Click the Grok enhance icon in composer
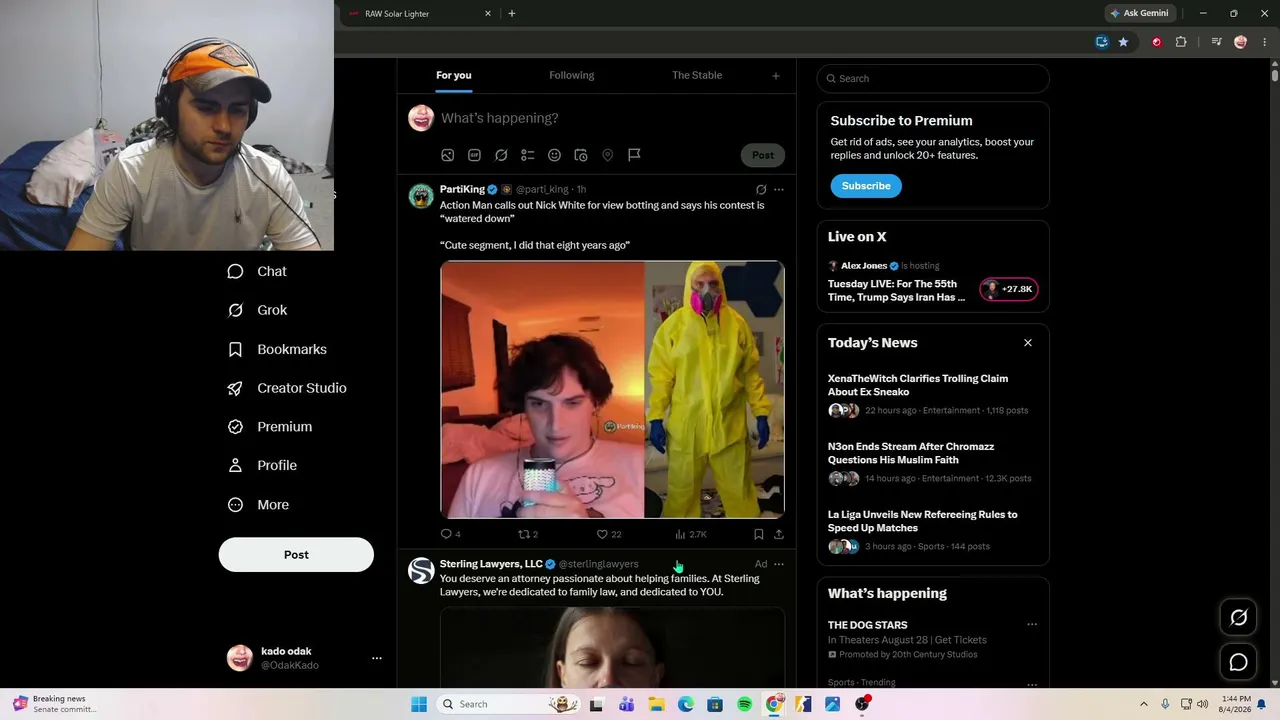Screen dimensions: 1280x720 point(501,155)
